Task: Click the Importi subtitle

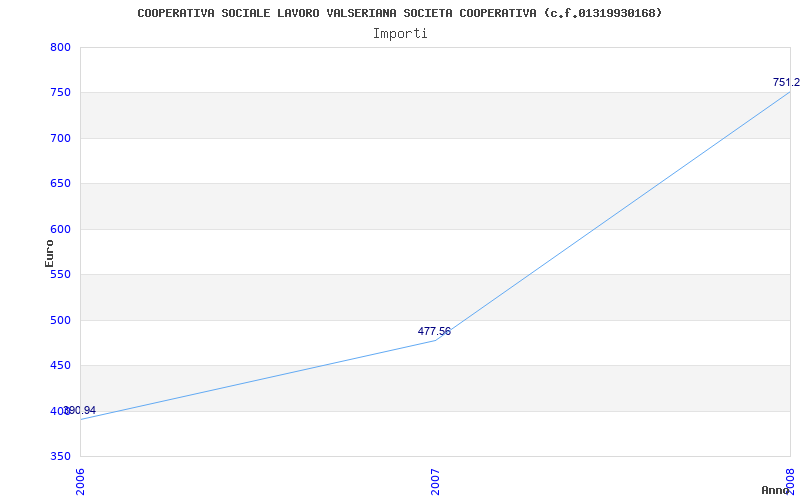Action: 399,34
